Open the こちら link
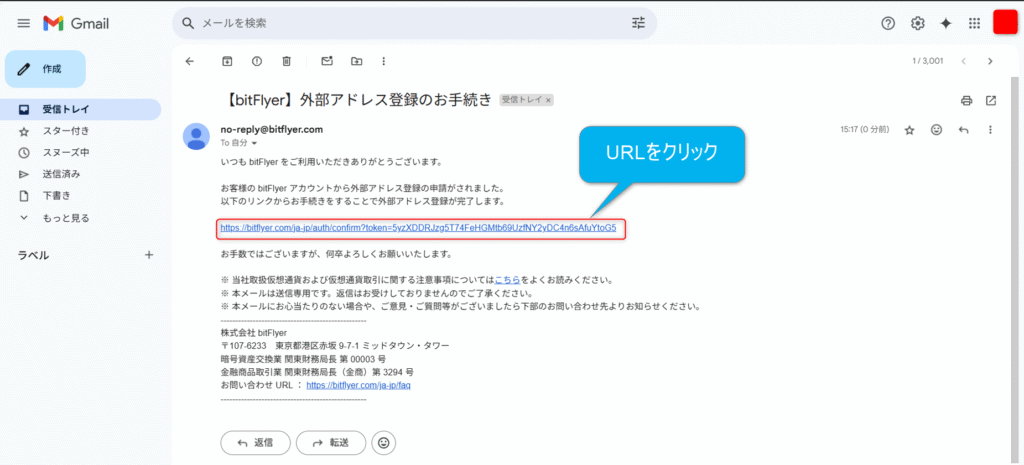 click(507, 280)
